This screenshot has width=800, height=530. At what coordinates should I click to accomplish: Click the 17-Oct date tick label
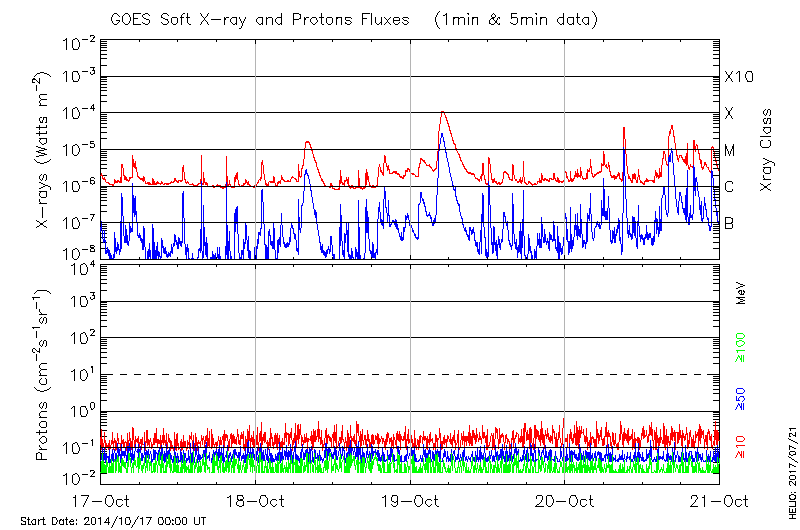[100, 501]
